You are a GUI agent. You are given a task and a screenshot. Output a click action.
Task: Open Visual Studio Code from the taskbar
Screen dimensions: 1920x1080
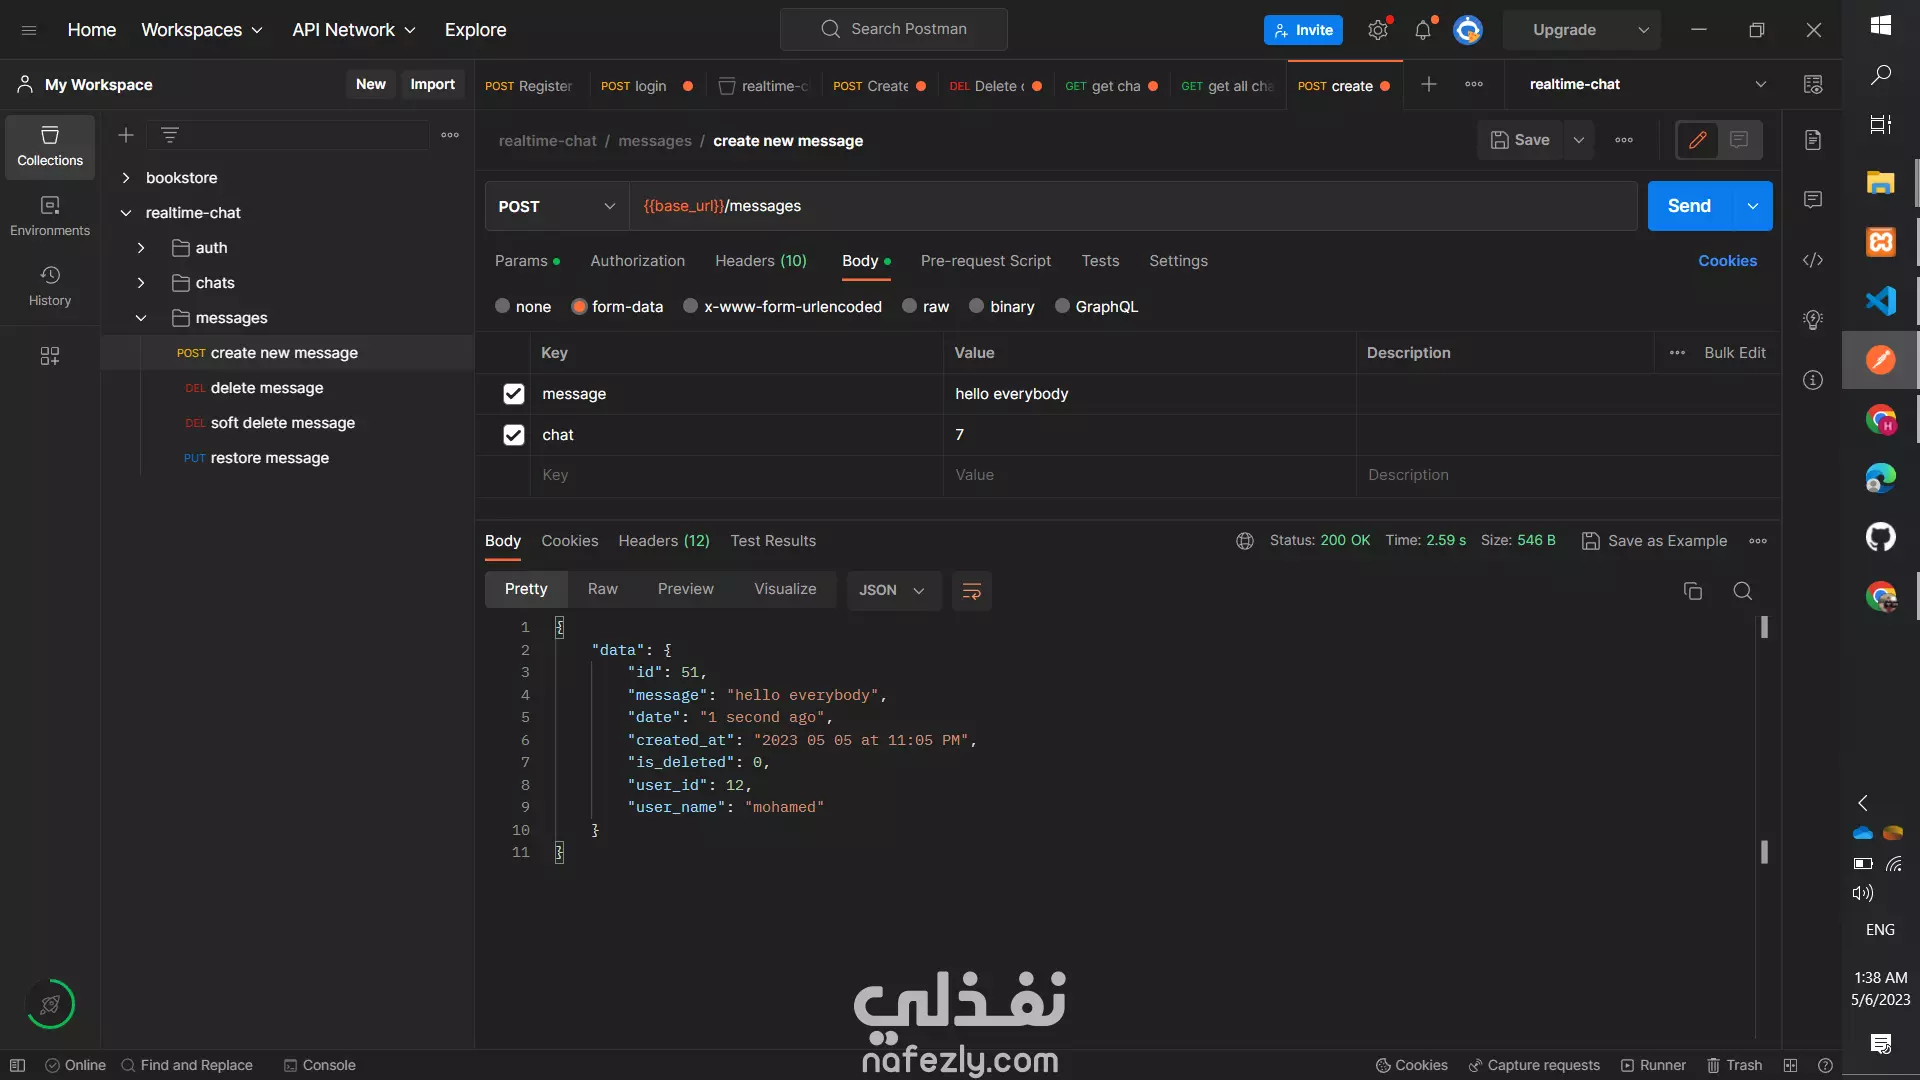[x=1881, y=301]
